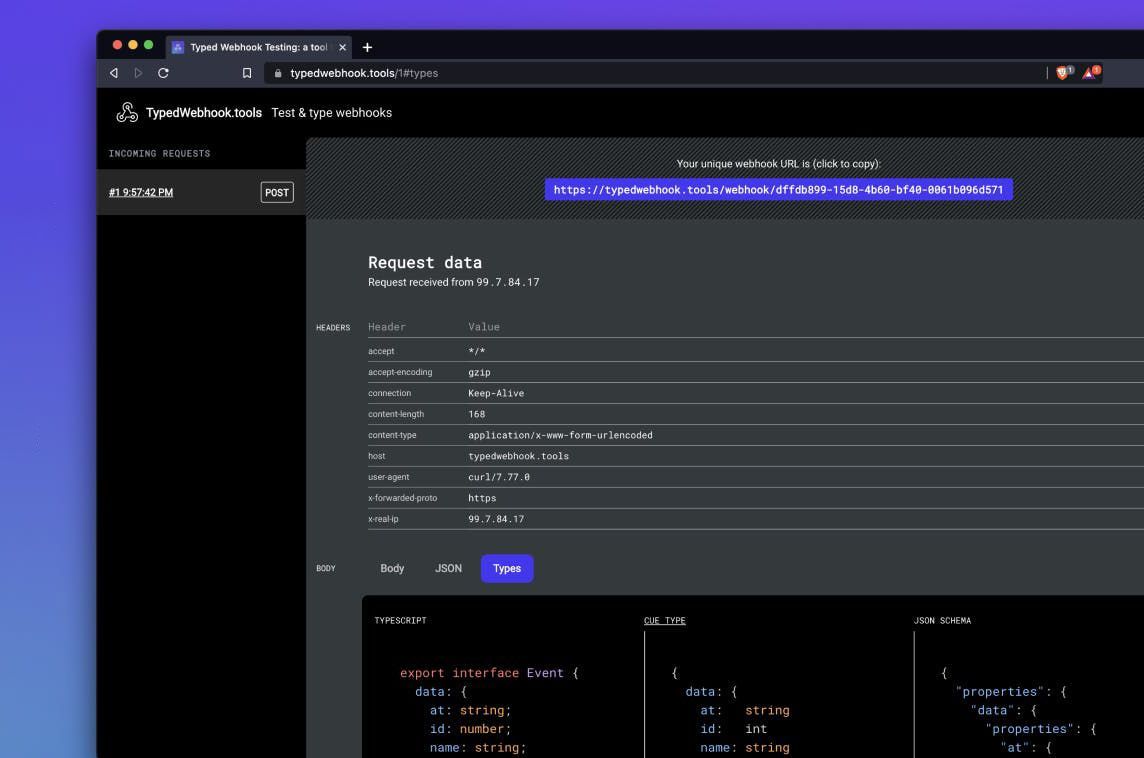Open a new tab with plus icon
The height and width of the screenshot is (758, 1144).
[x=368, y=47]
